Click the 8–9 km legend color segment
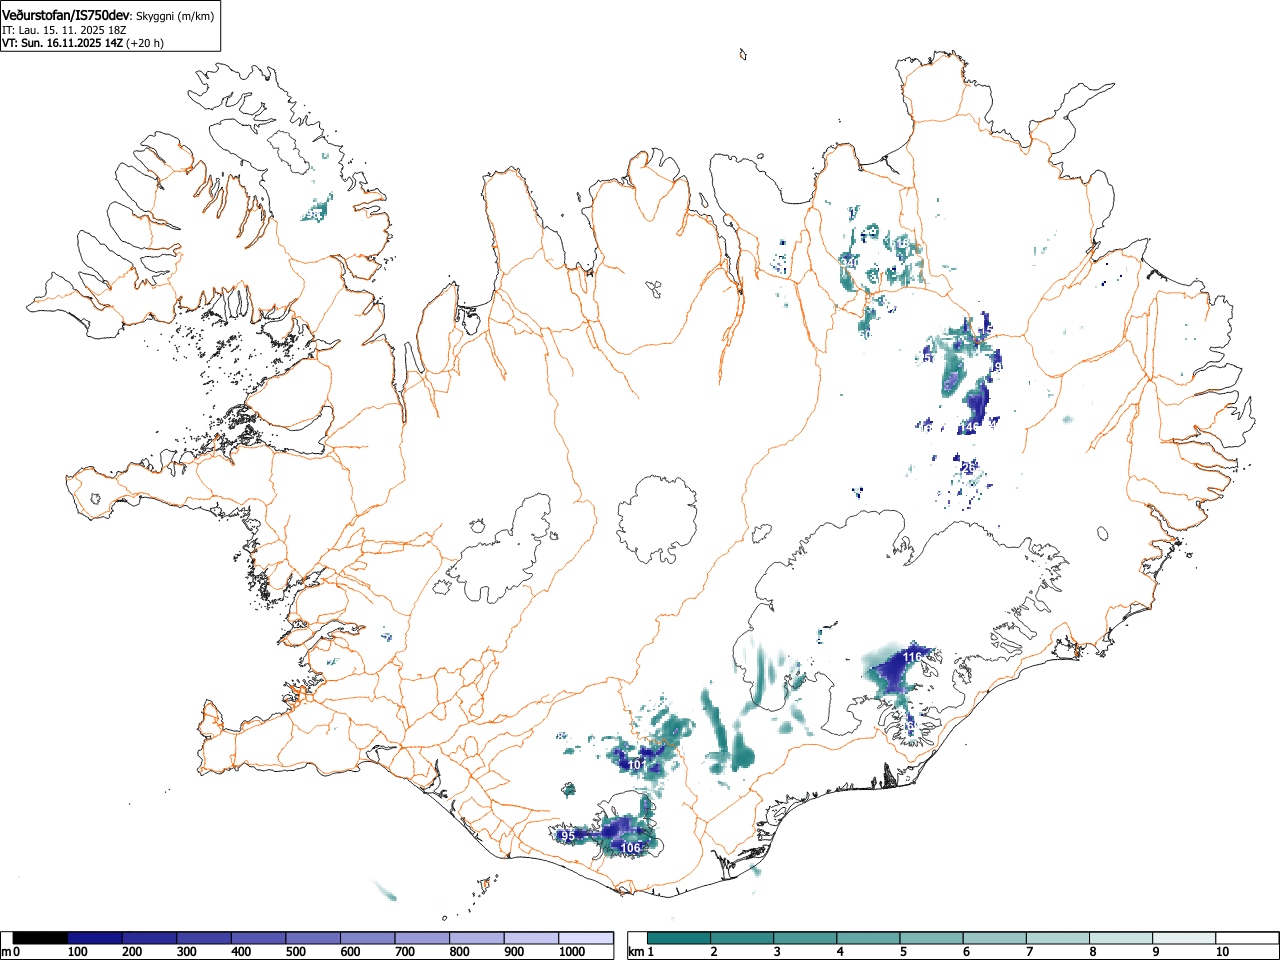 (1121, 938)
